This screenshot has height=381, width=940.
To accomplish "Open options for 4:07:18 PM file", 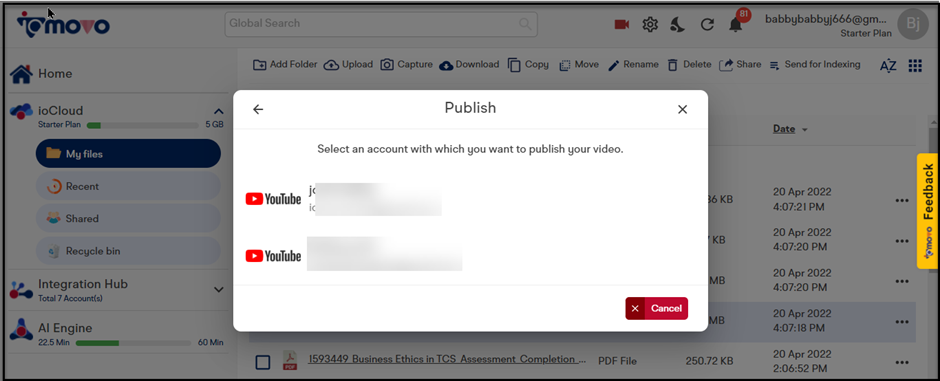I will (x=902, y=322).
